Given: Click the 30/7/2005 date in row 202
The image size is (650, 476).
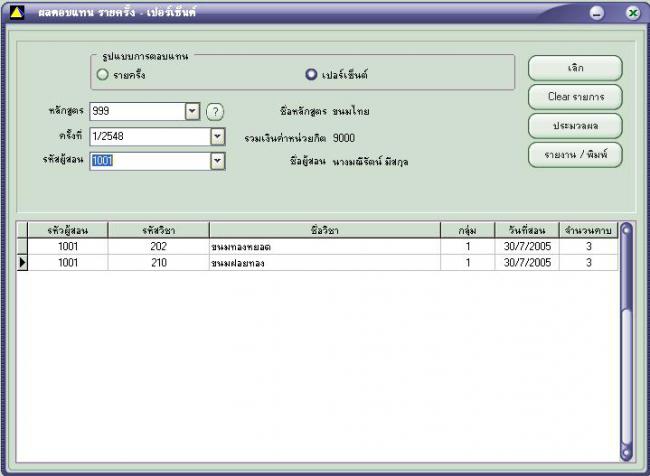Looking at the screenshot, I should pos(527,247).
